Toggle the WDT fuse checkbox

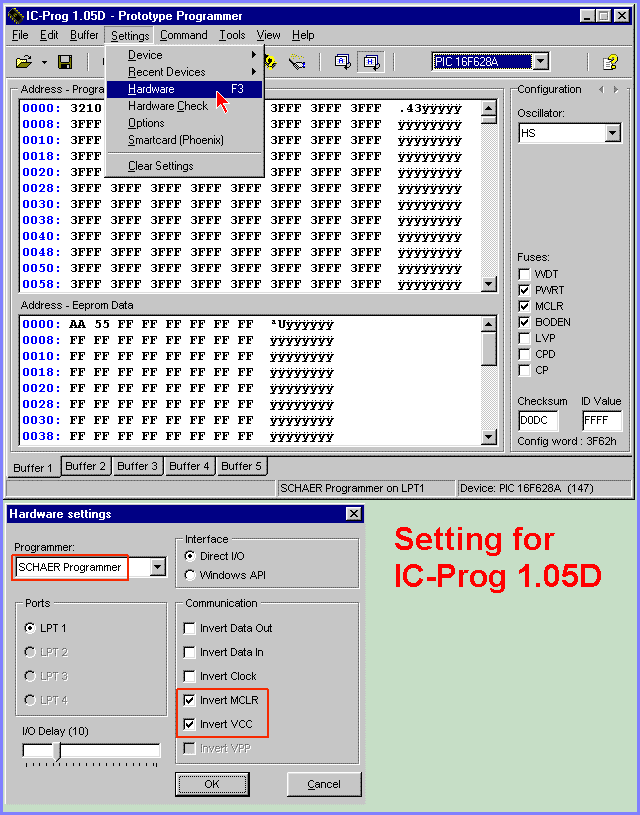point(525,274)
